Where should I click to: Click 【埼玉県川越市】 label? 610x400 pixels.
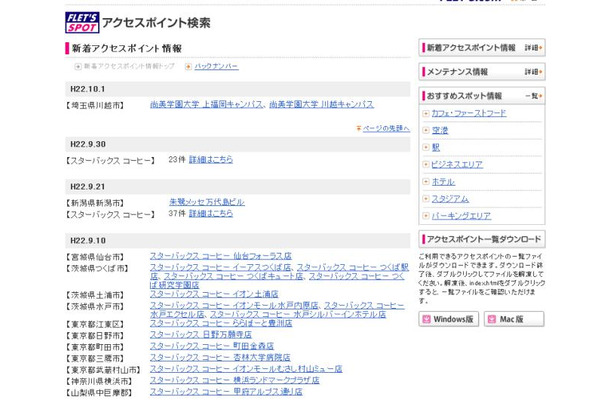pos(95,105)
